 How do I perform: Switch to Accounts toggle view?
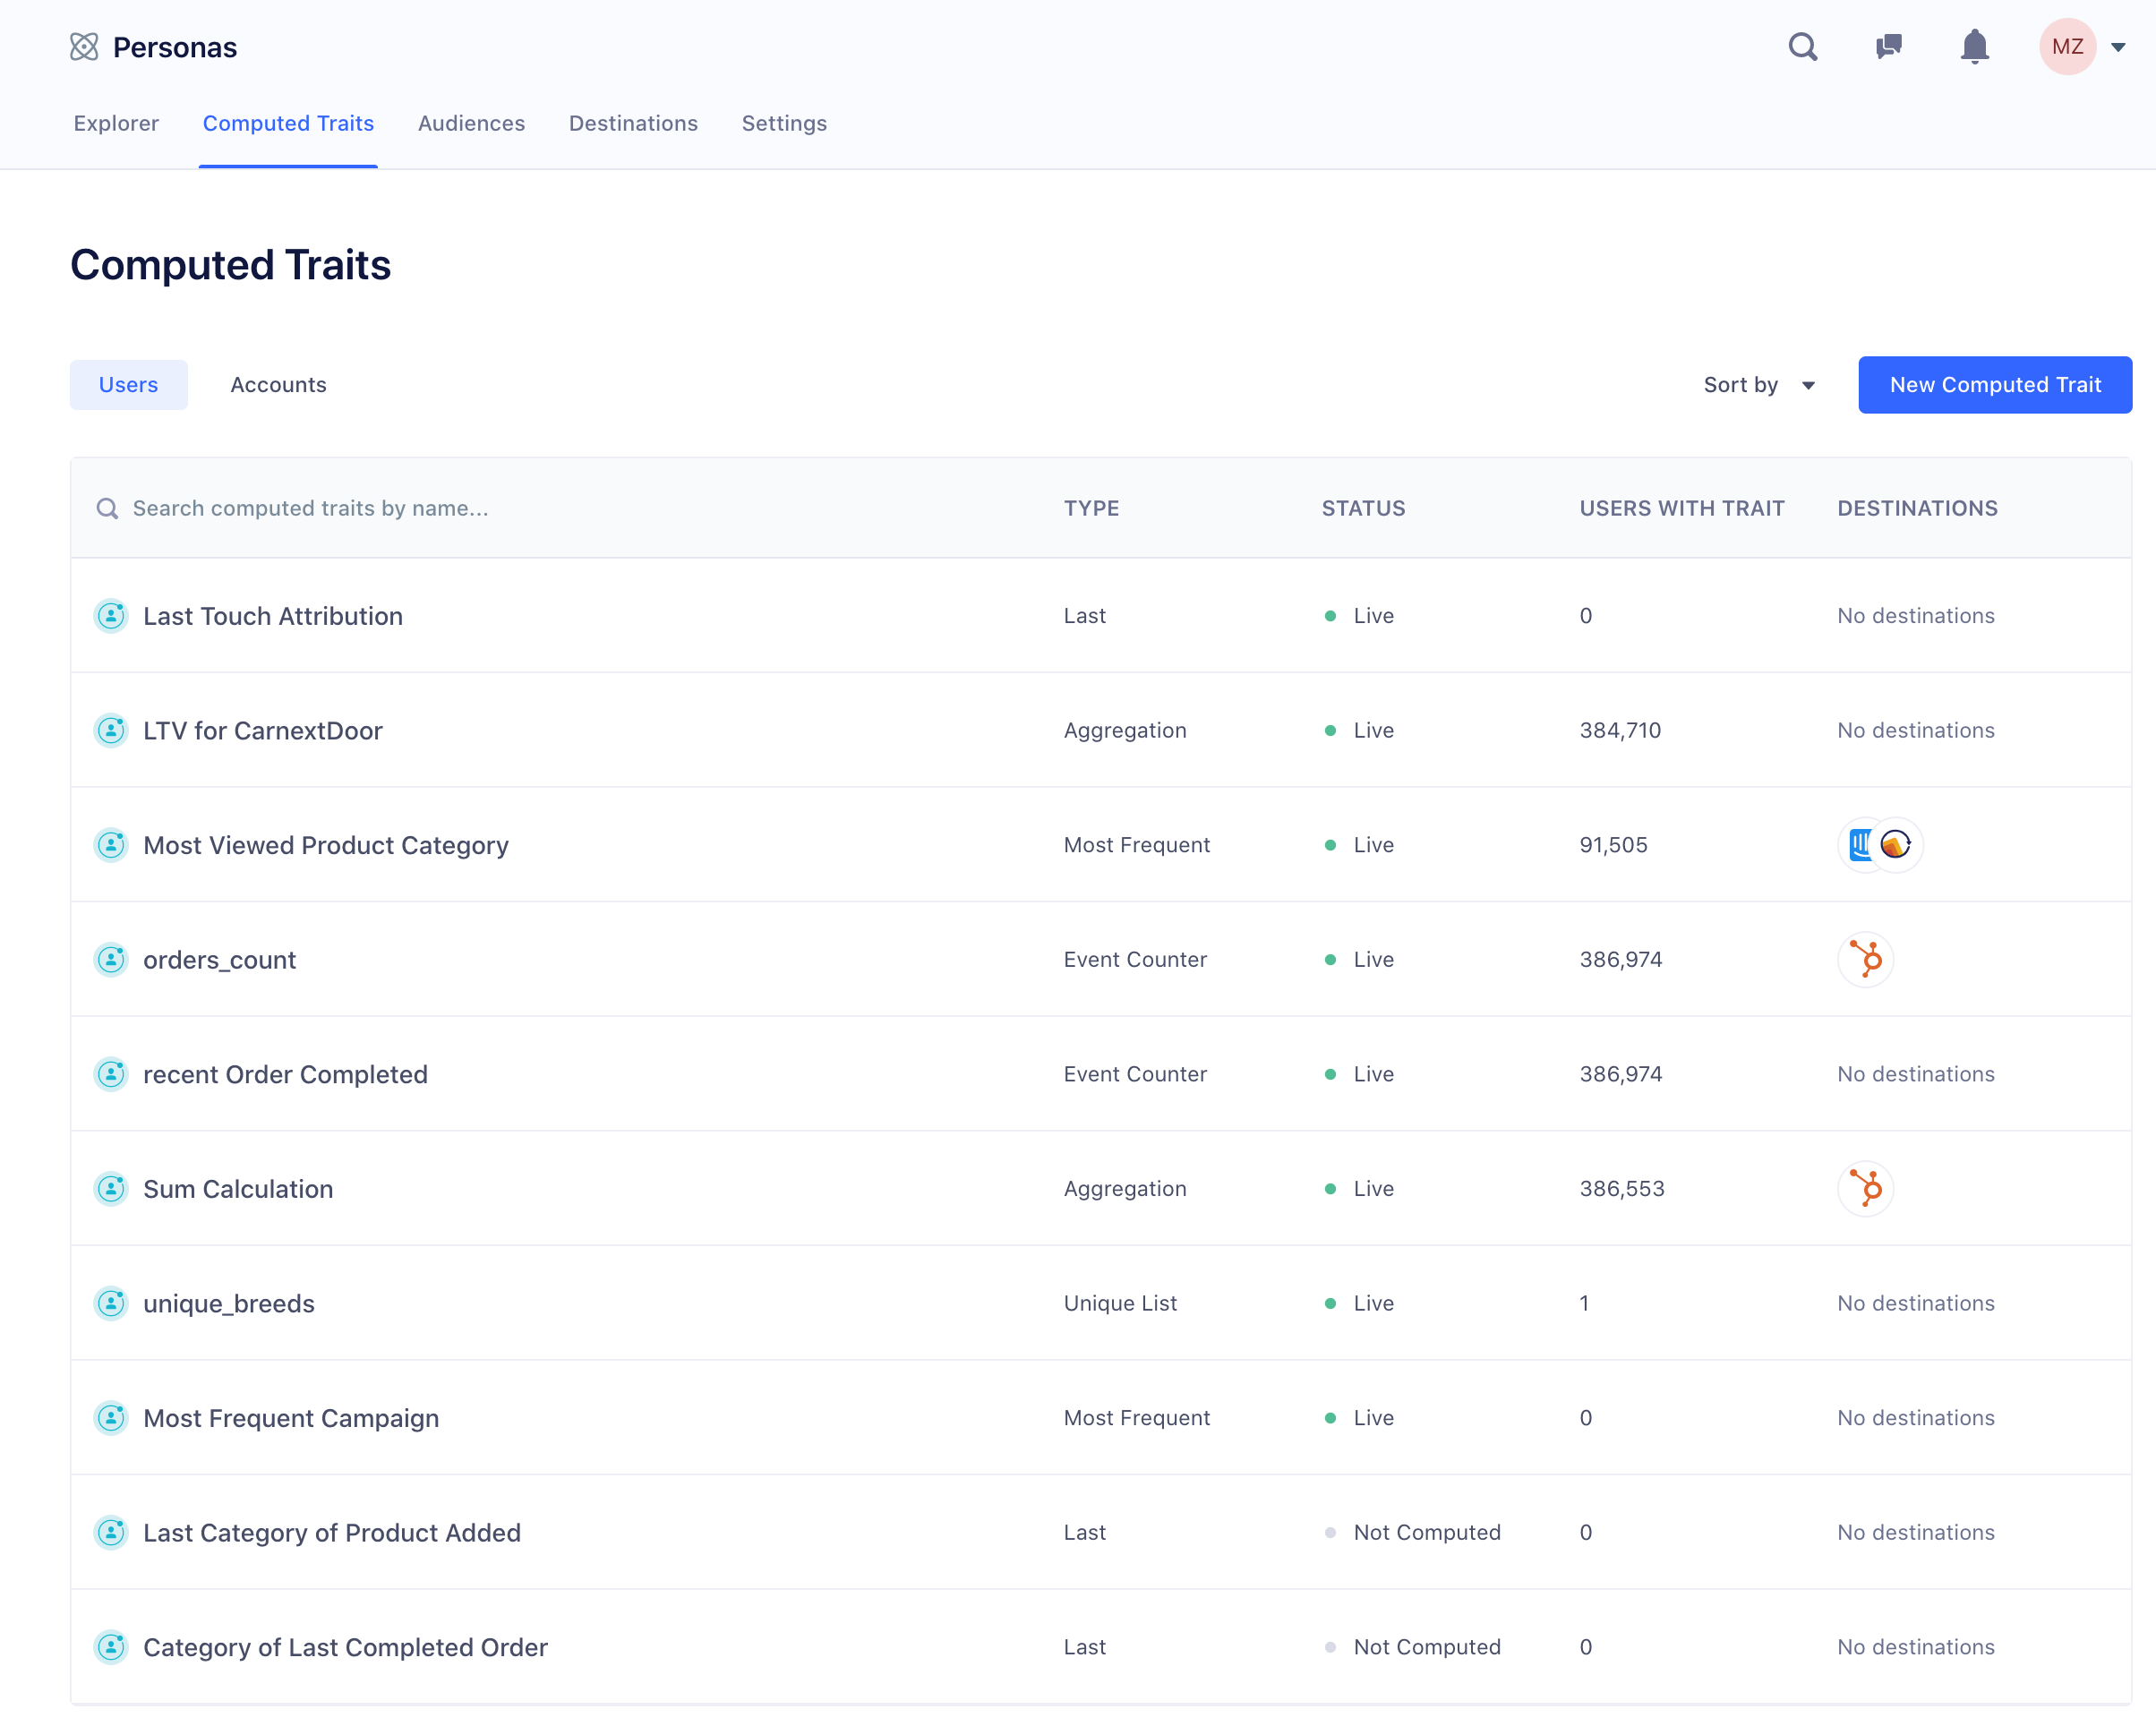(278, 385)
